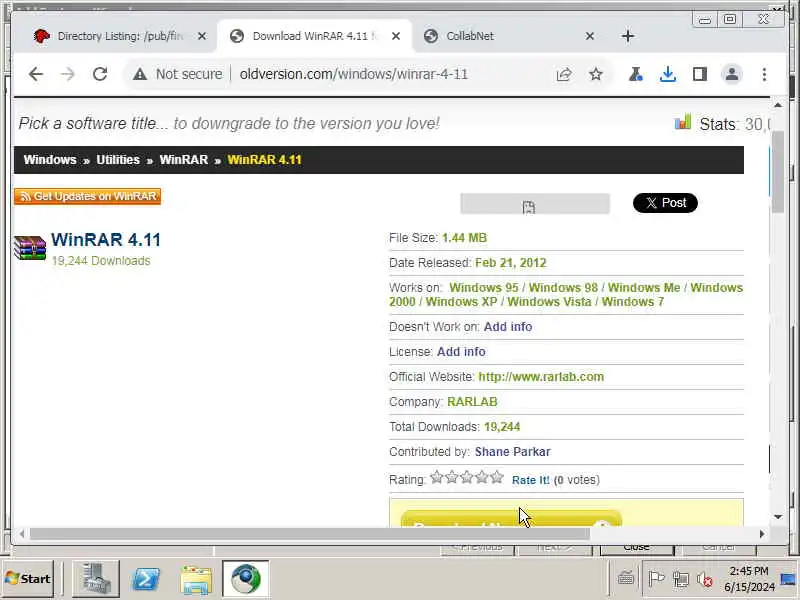
Task: Open the Utilities breadcrumb category
Action: (118, 160)
